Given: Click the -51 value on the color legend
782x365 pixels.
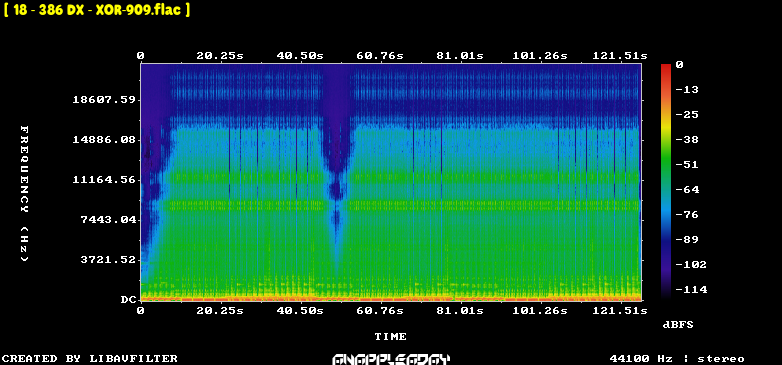Looking at the screenshot, I should 688,165.
